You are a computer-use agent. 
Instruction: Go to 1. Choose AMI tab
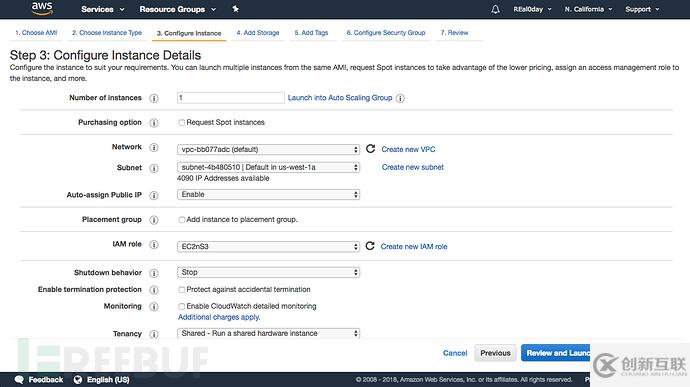36,33
